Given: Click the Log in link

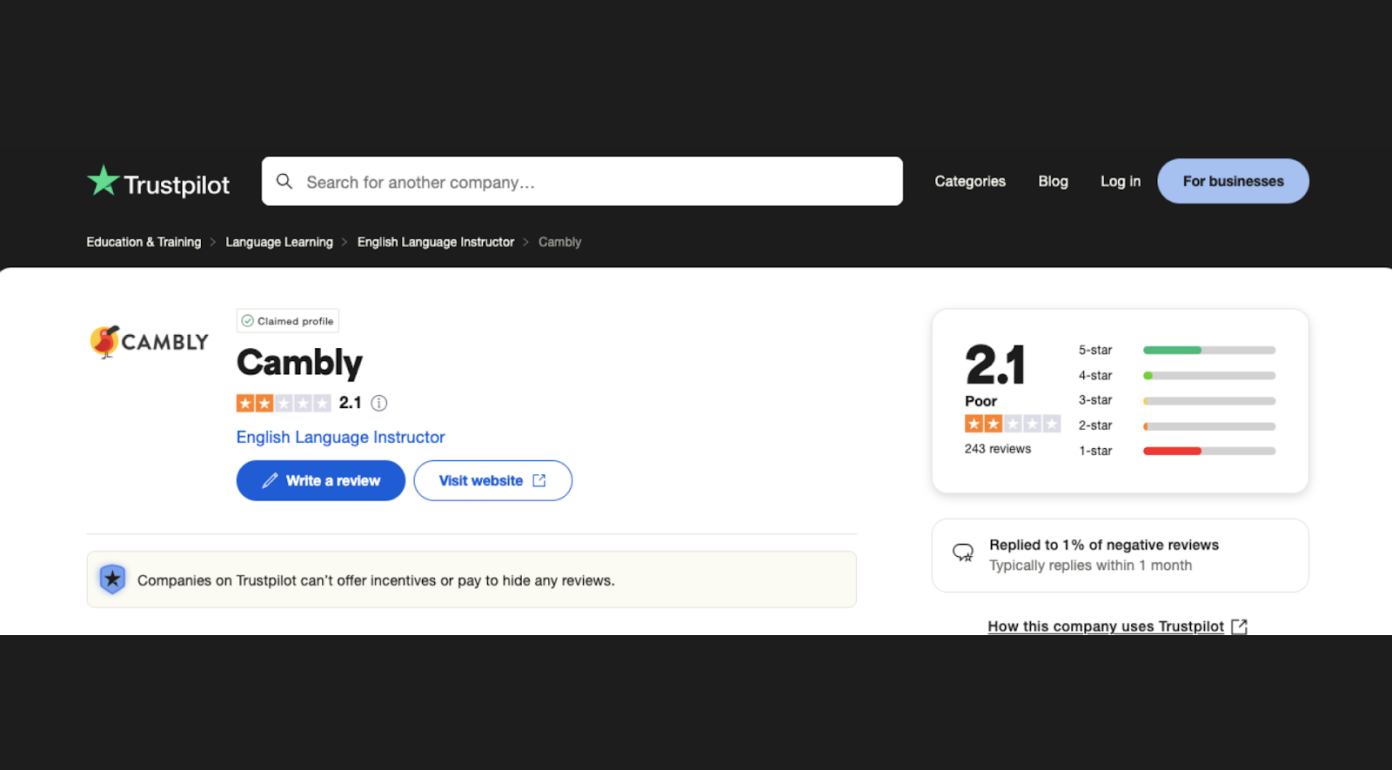Looking at the screenshot, I should (x=1120, y=181).
